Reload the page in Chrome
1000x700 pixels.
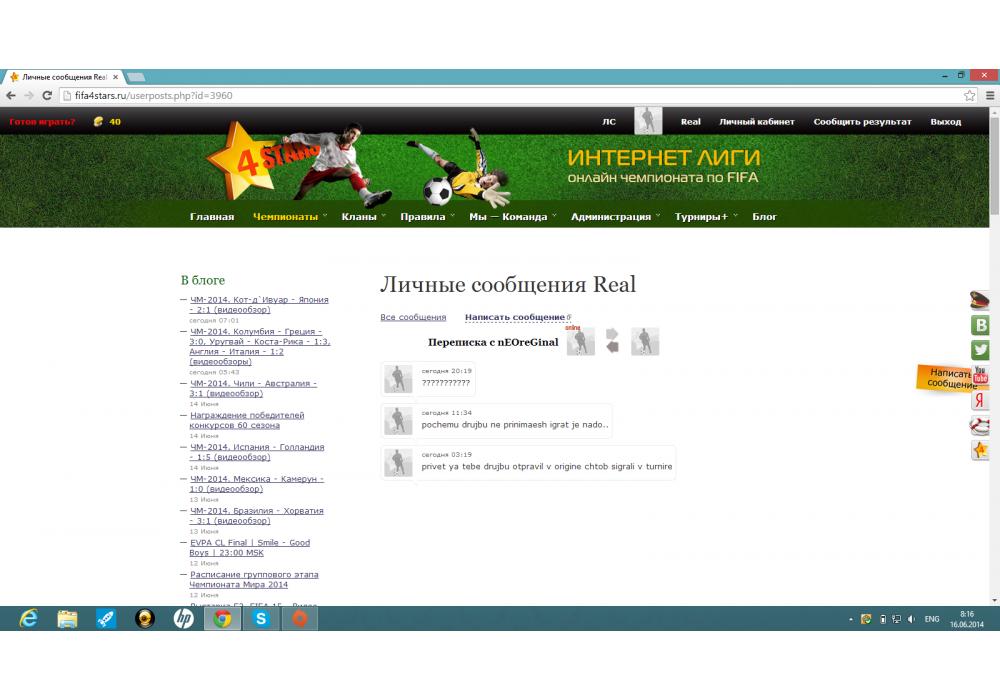click(47, 96)
